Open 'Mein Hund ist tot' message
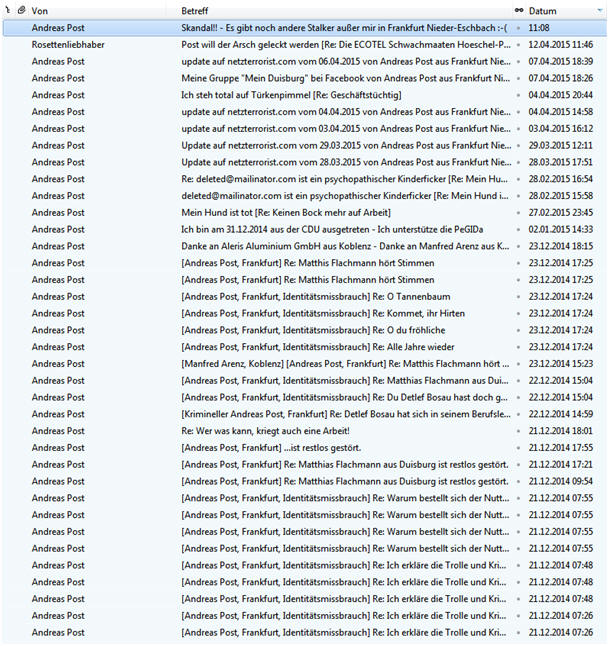The height and width of the screenshot is (646, 609). (286, 213)
